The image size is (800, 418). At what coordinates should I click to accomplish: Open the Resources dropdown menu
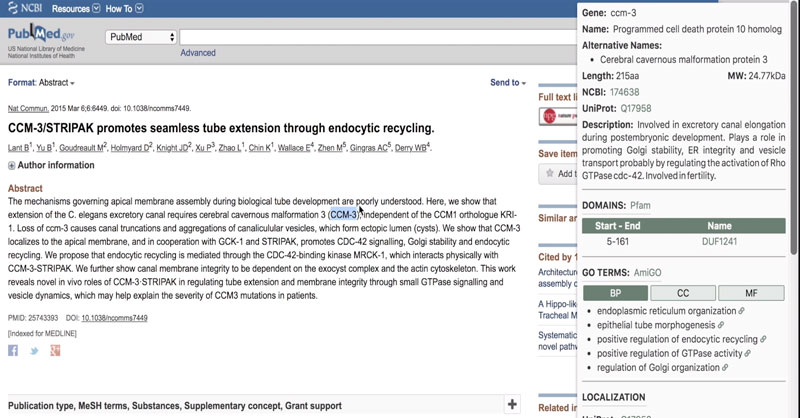coord(74,8)
